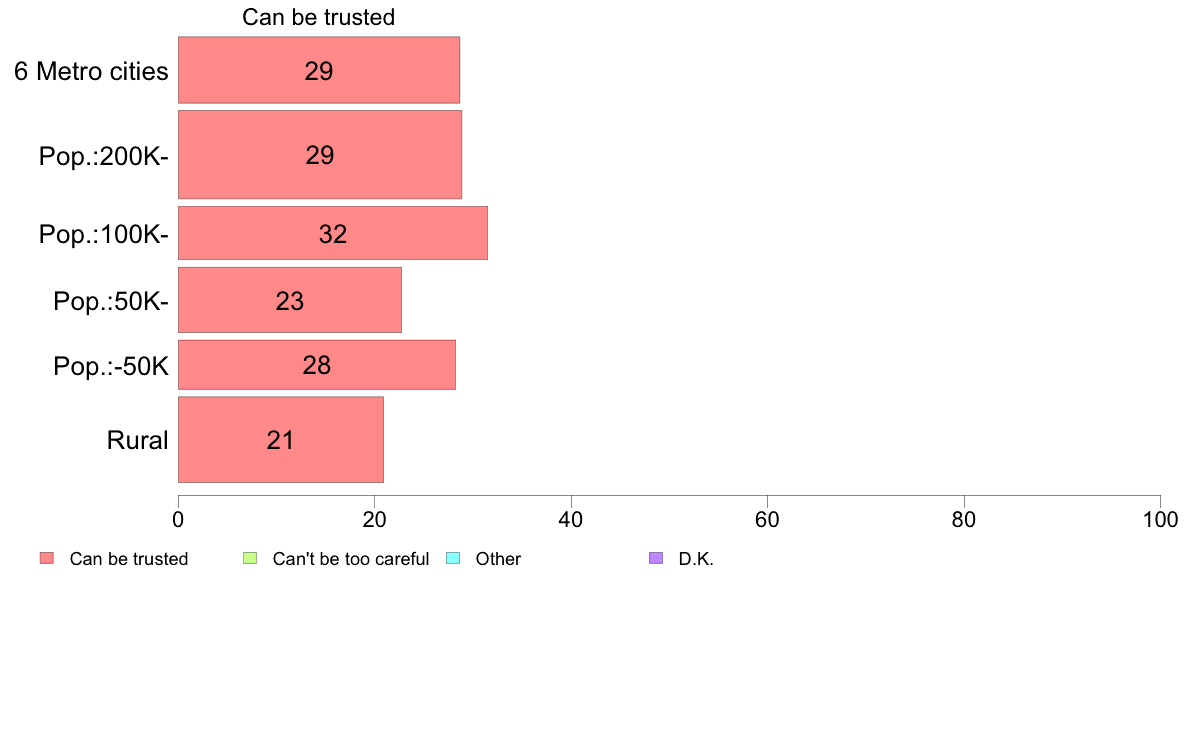The image size is (1188, 736).
Task: Click the Can be trusted chart title
Action: 318,17
